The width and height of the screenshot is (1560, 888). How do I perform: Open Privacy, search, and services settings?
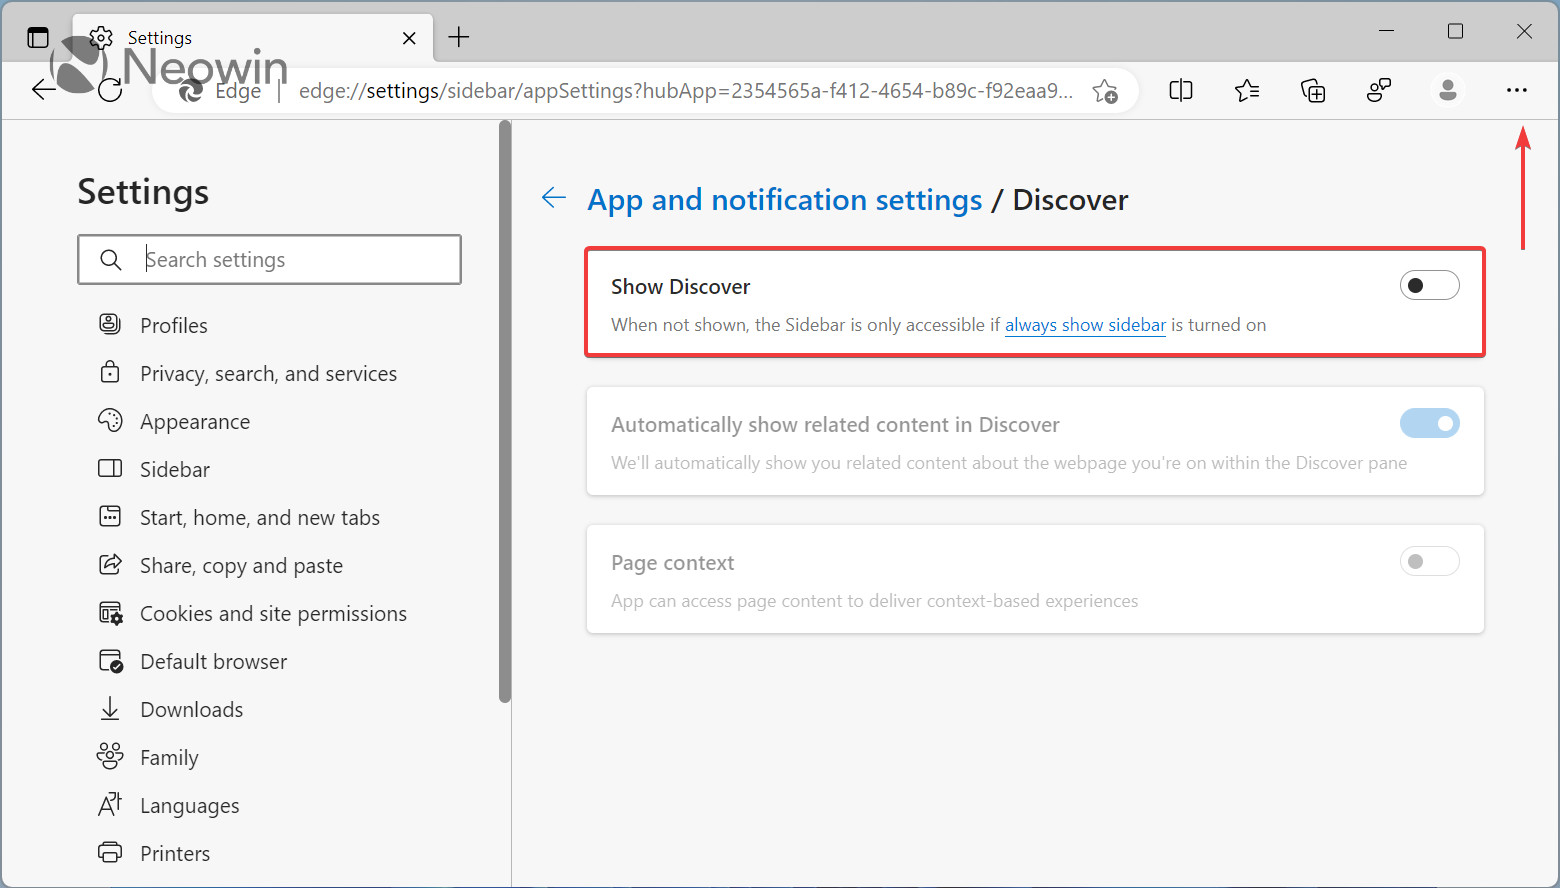point(270,373)
